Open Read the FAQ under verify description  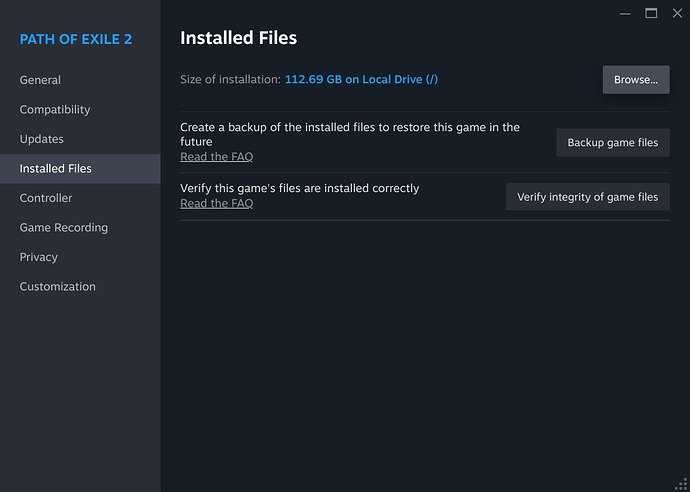coord(216,203)
